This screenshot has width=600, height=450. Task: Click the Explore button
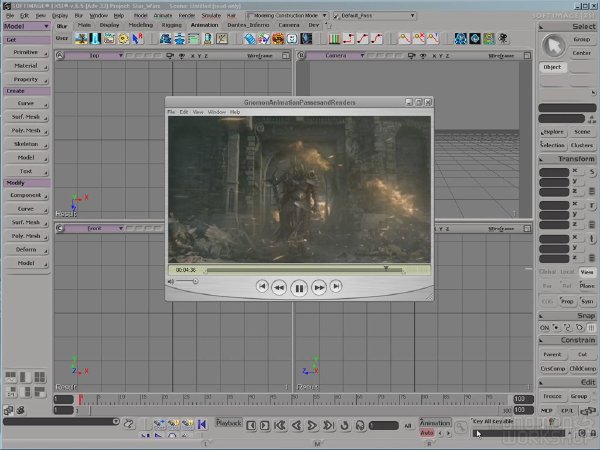[x=553, y=132]
